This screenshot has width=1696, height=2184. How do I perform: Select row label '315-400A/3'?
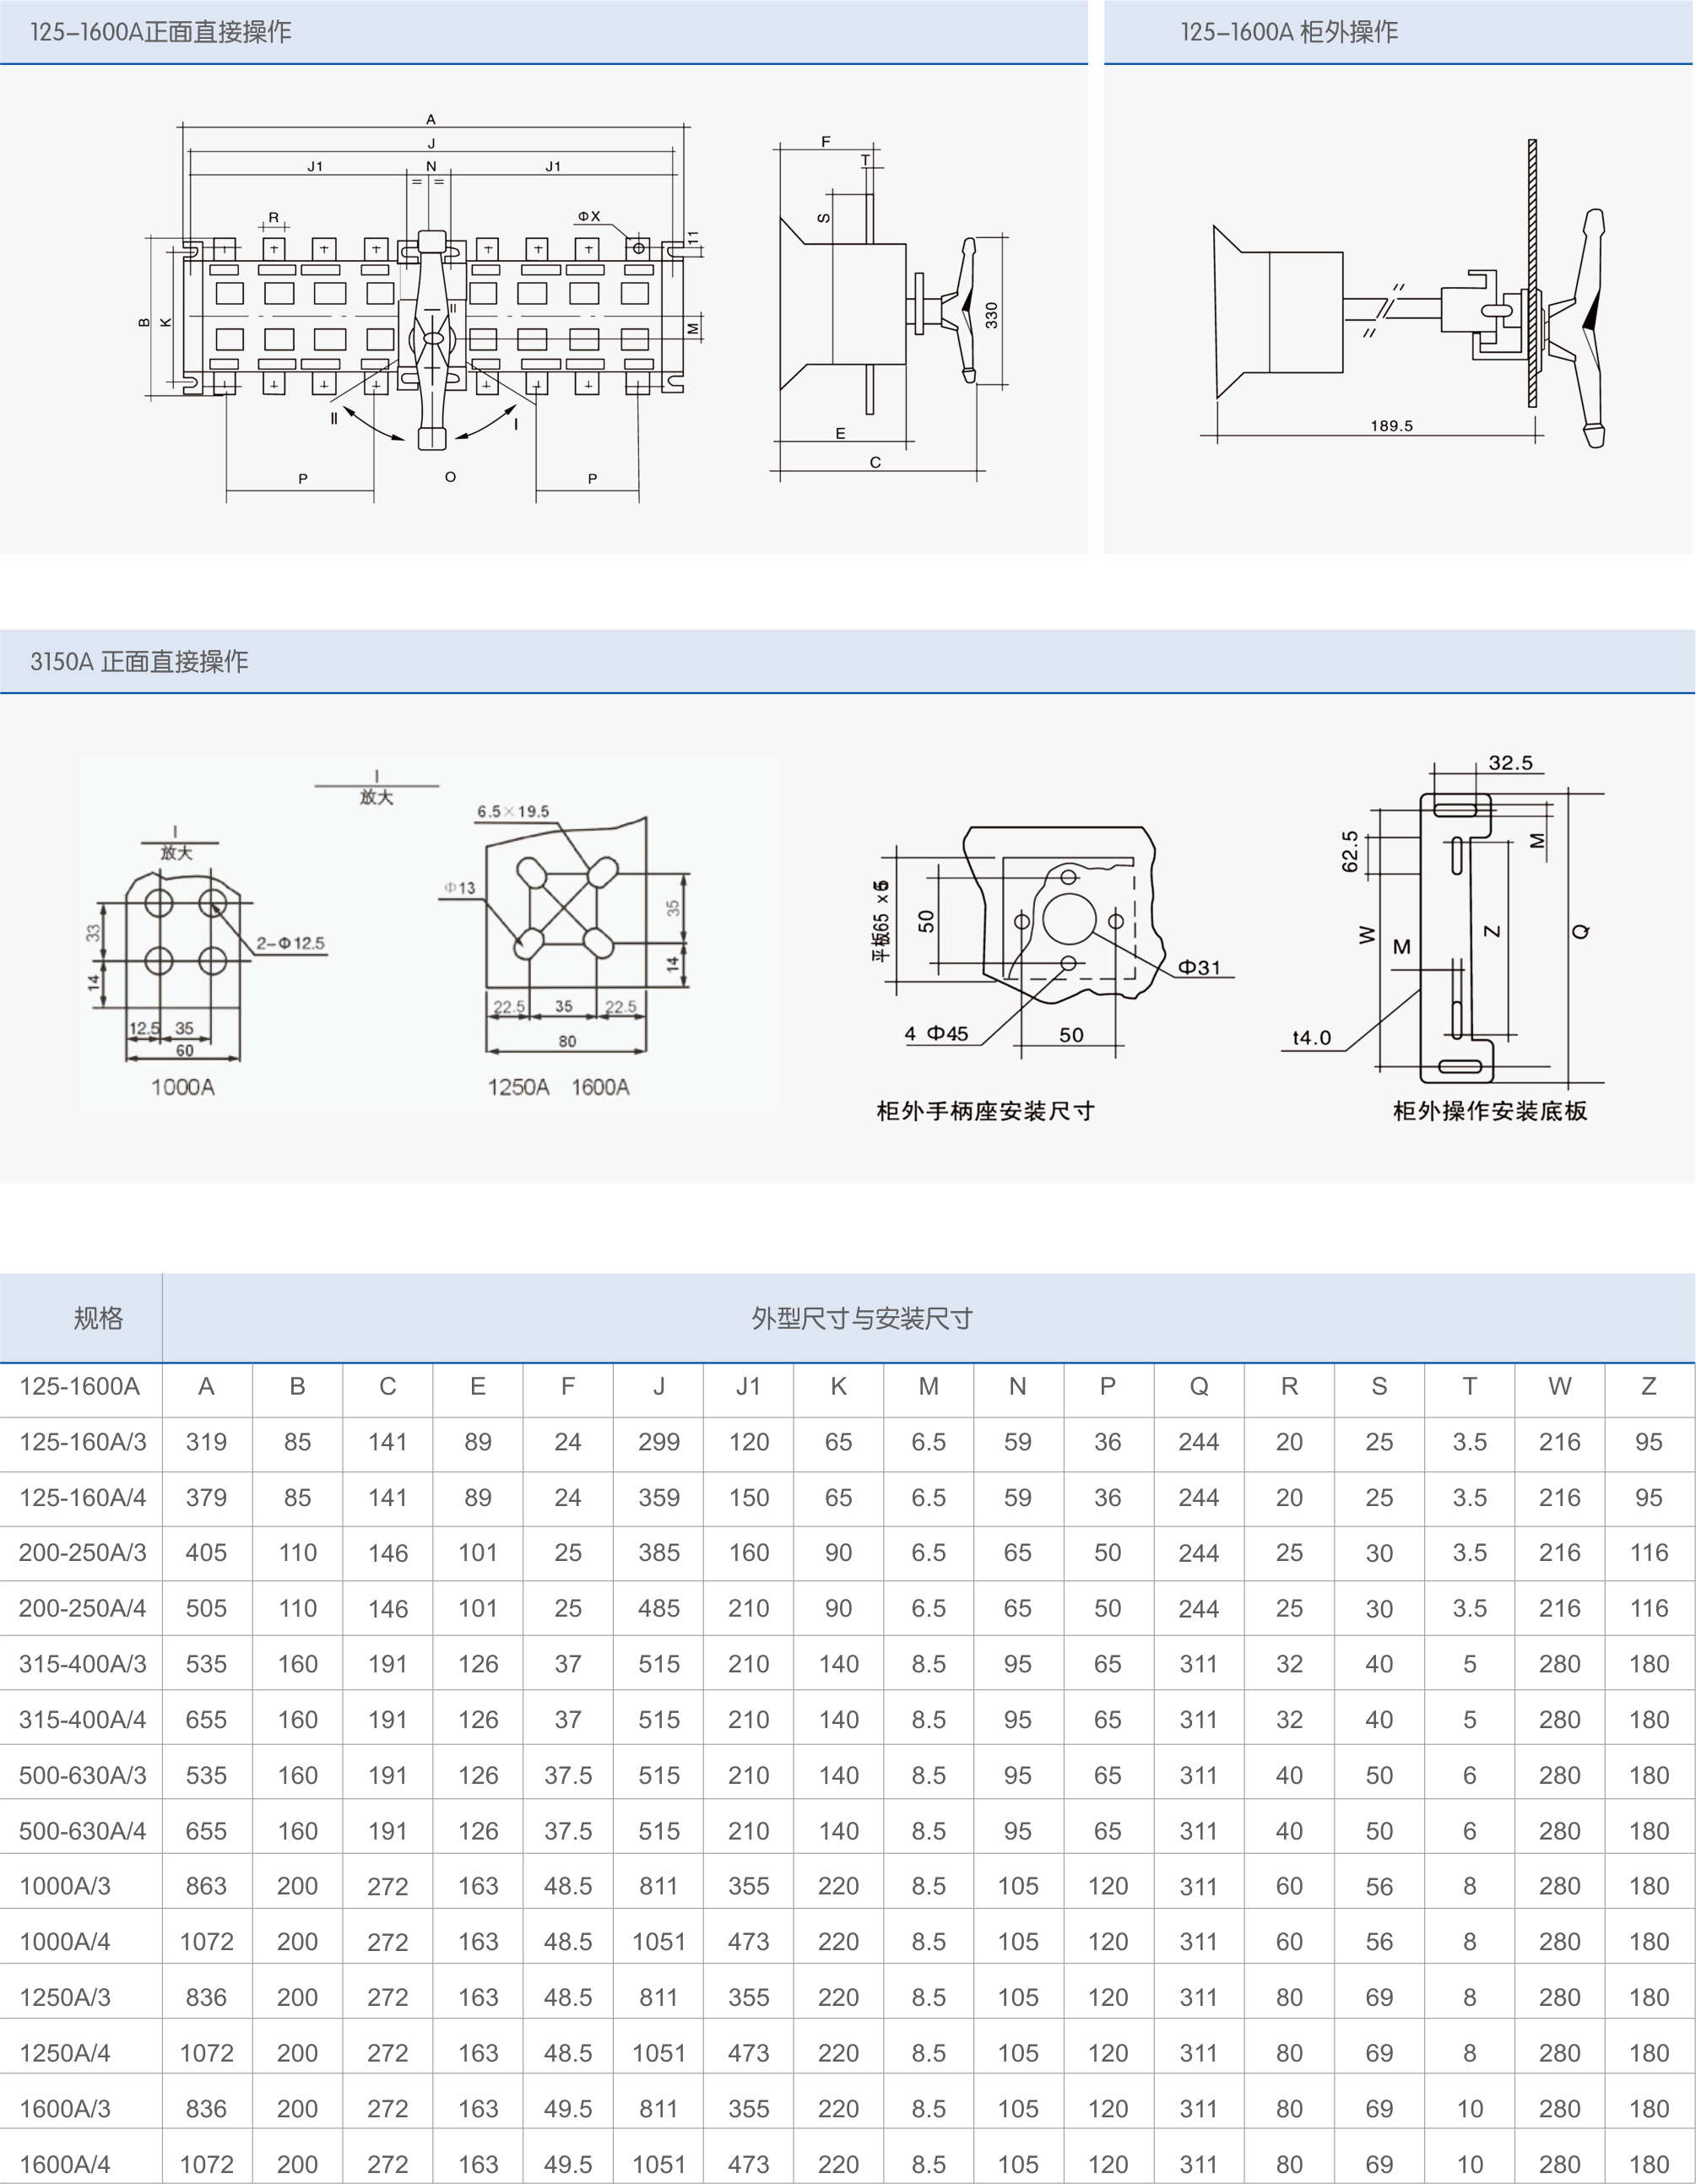[82, 1664]
